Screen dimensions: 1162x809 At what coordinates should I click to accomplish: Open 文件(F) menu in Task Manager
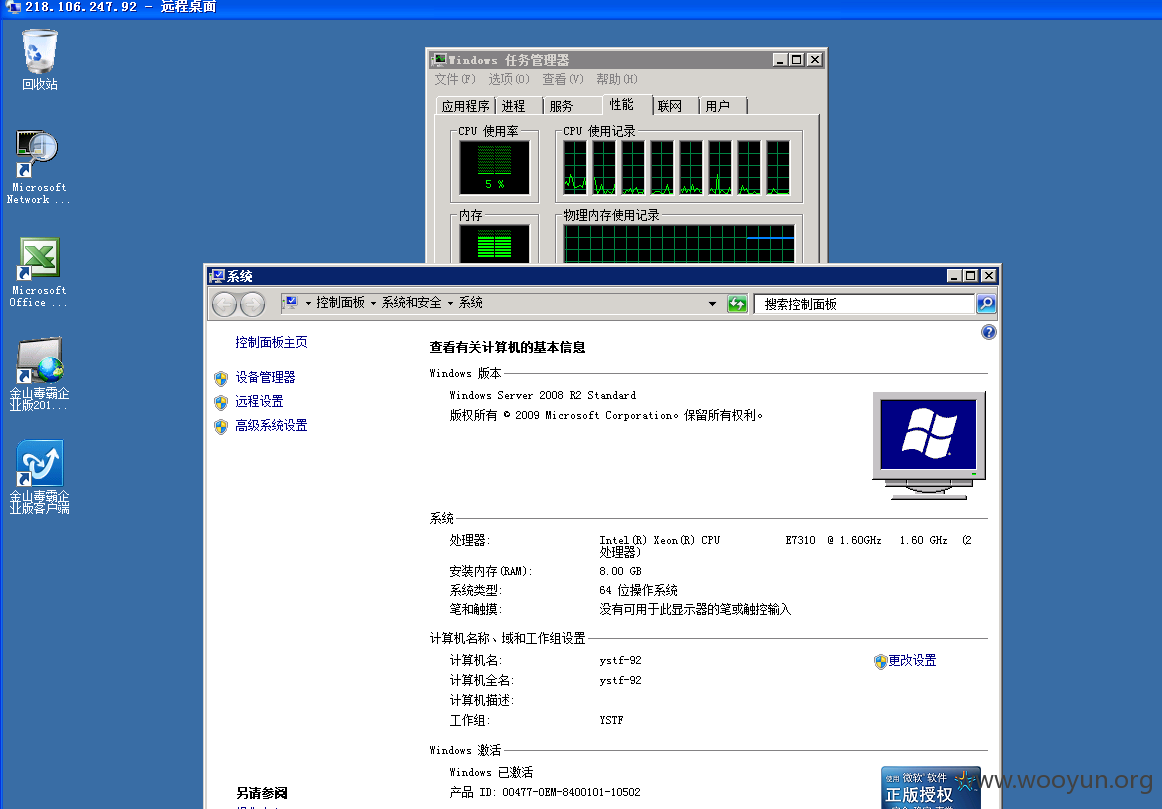[454, 79]
